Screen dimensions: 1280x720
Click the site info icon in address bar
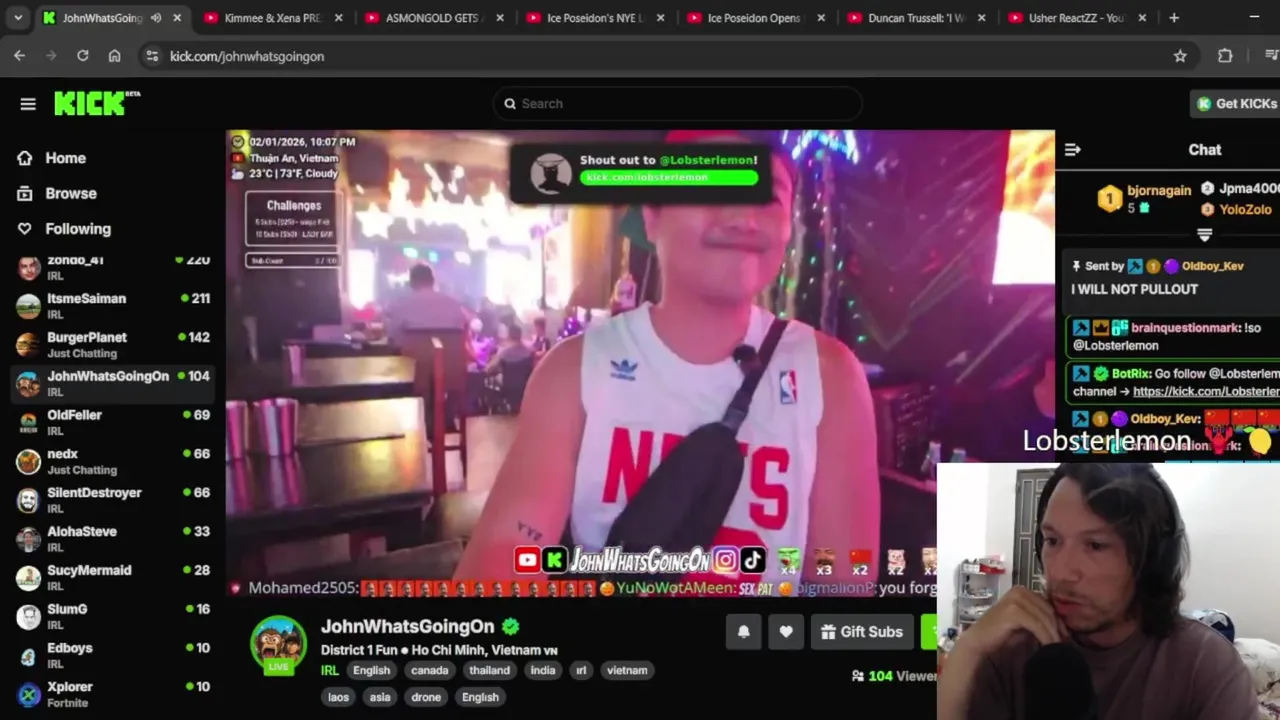click(152, 57)
